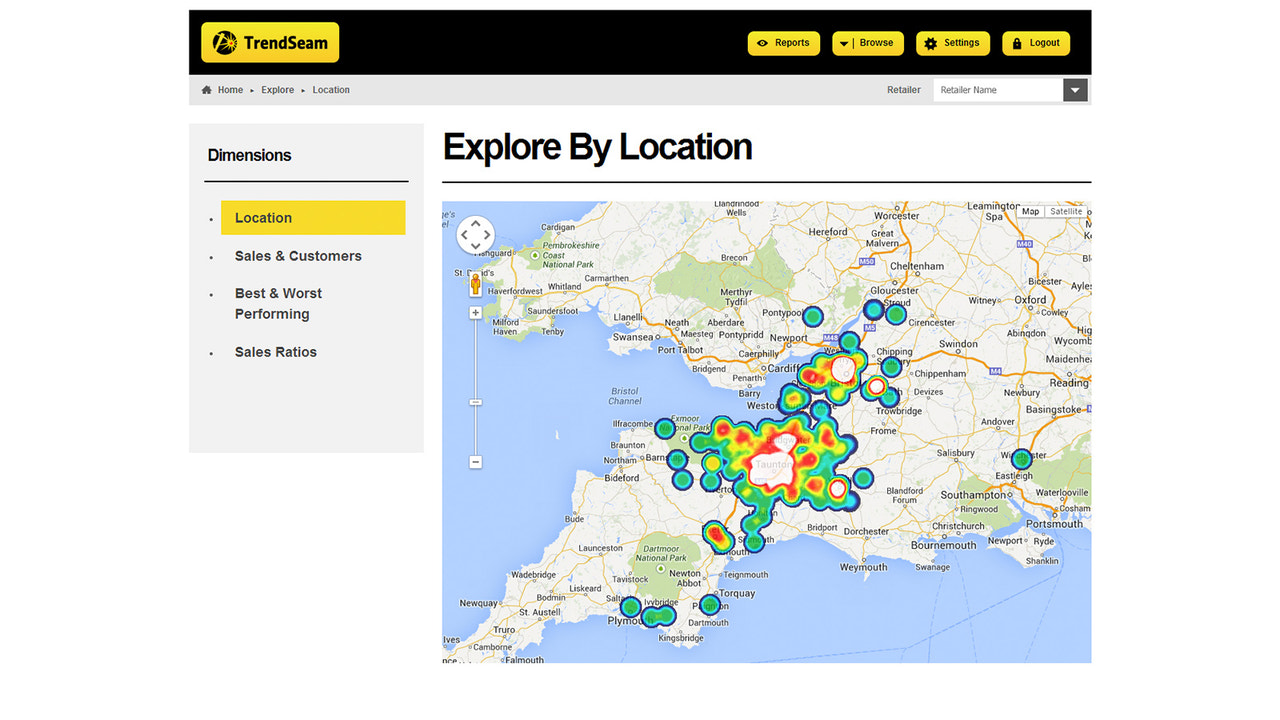Click the Sales Ratios sidebar entry
Screen dimensions: 1280x720
[x=275, y=352]
